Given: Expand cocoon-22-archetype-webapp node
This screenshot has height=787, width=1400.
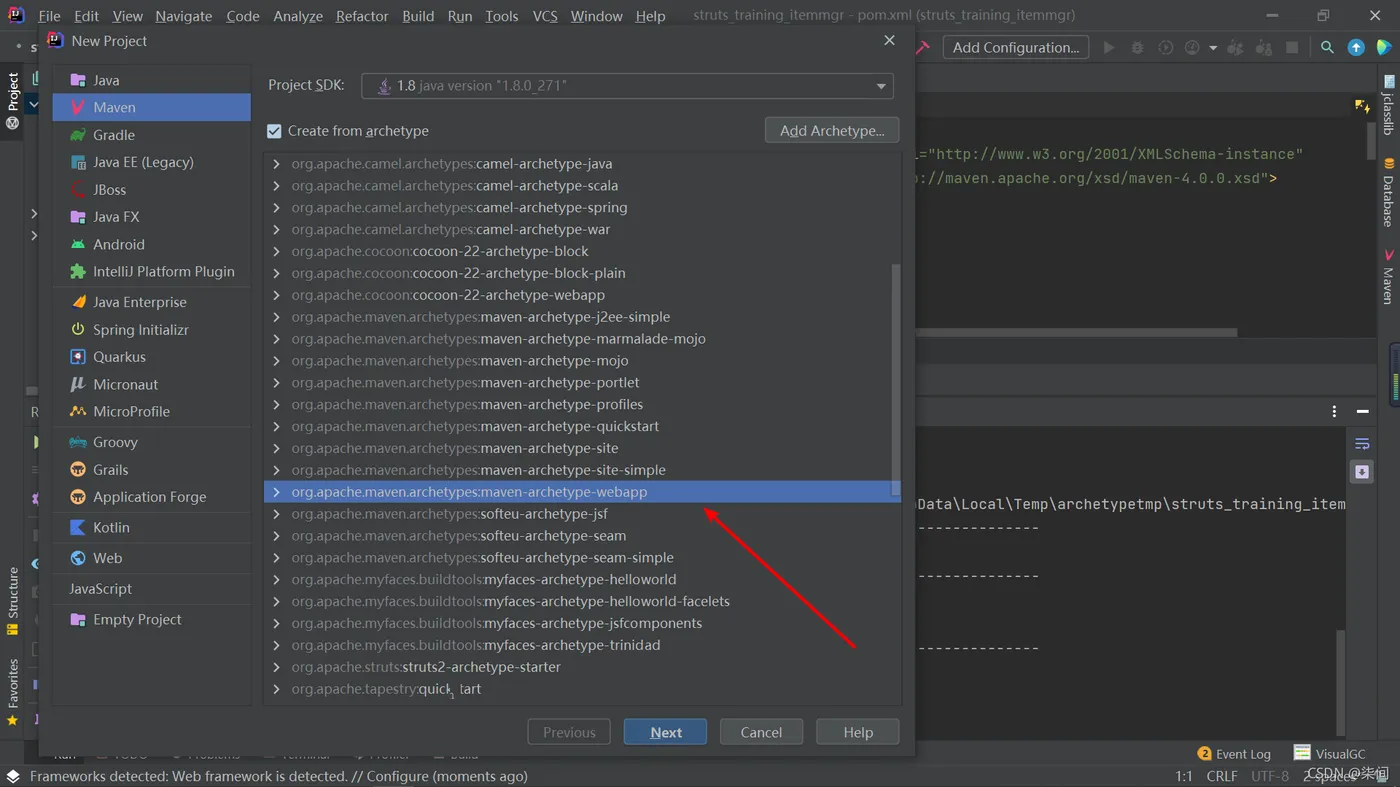Looking at the screenshot, I should tap(276, 295).
